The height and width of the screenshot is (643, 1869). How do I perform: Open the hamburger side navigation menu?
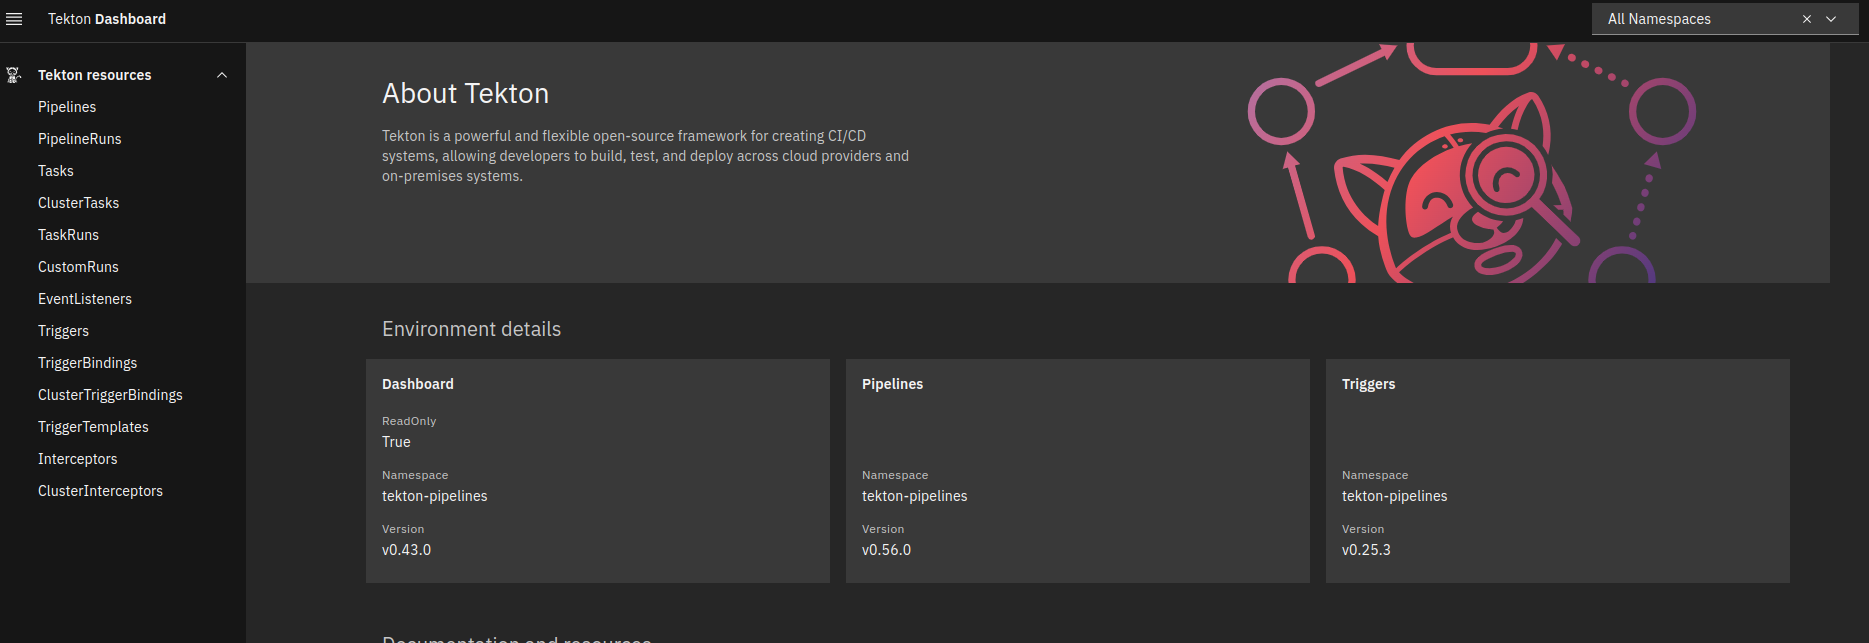coord(14,19)
